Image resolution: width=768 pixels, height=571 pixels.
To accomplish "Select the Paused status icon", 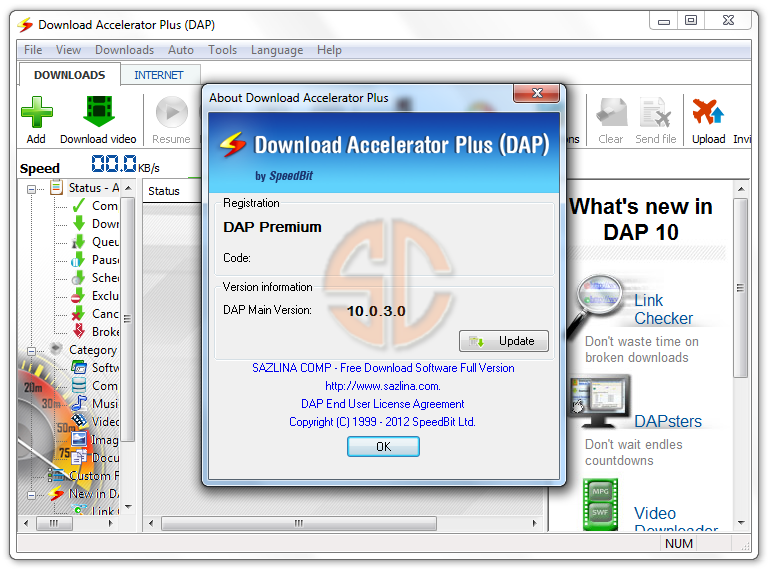I will coord(78,260).
